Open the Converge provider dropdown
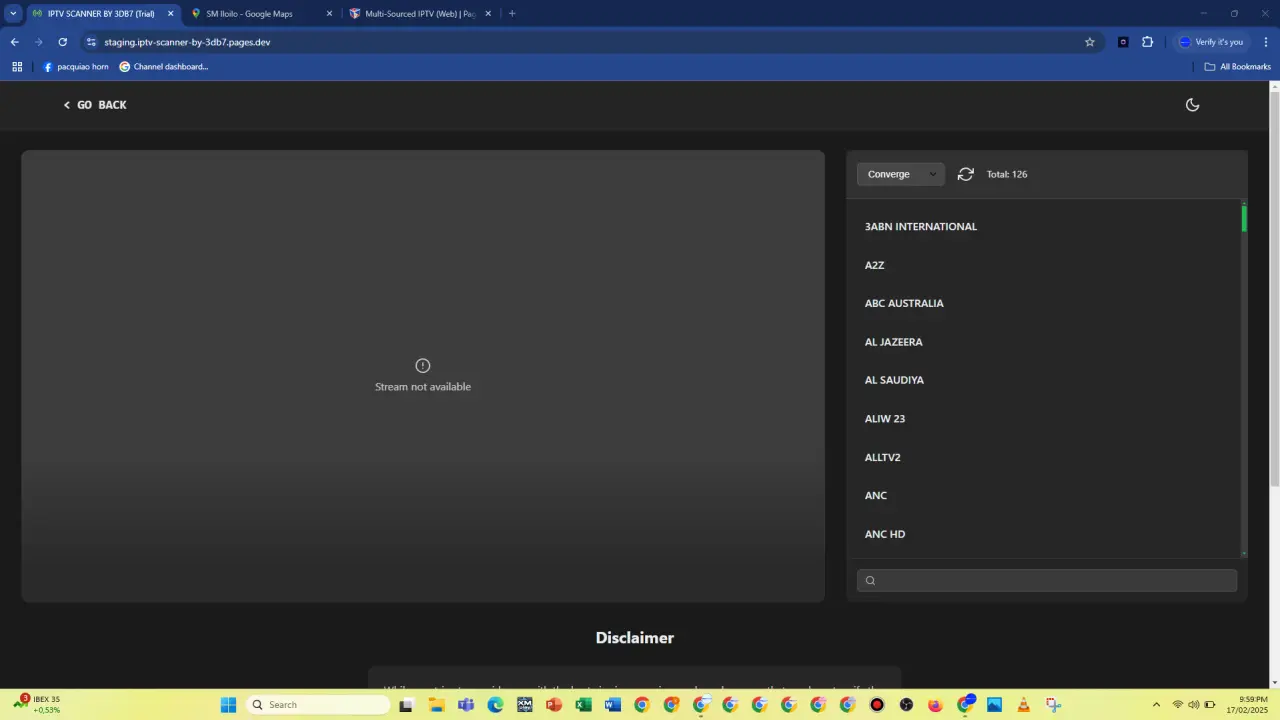This screenshot has width=1280, height=720. coord(900,174)
